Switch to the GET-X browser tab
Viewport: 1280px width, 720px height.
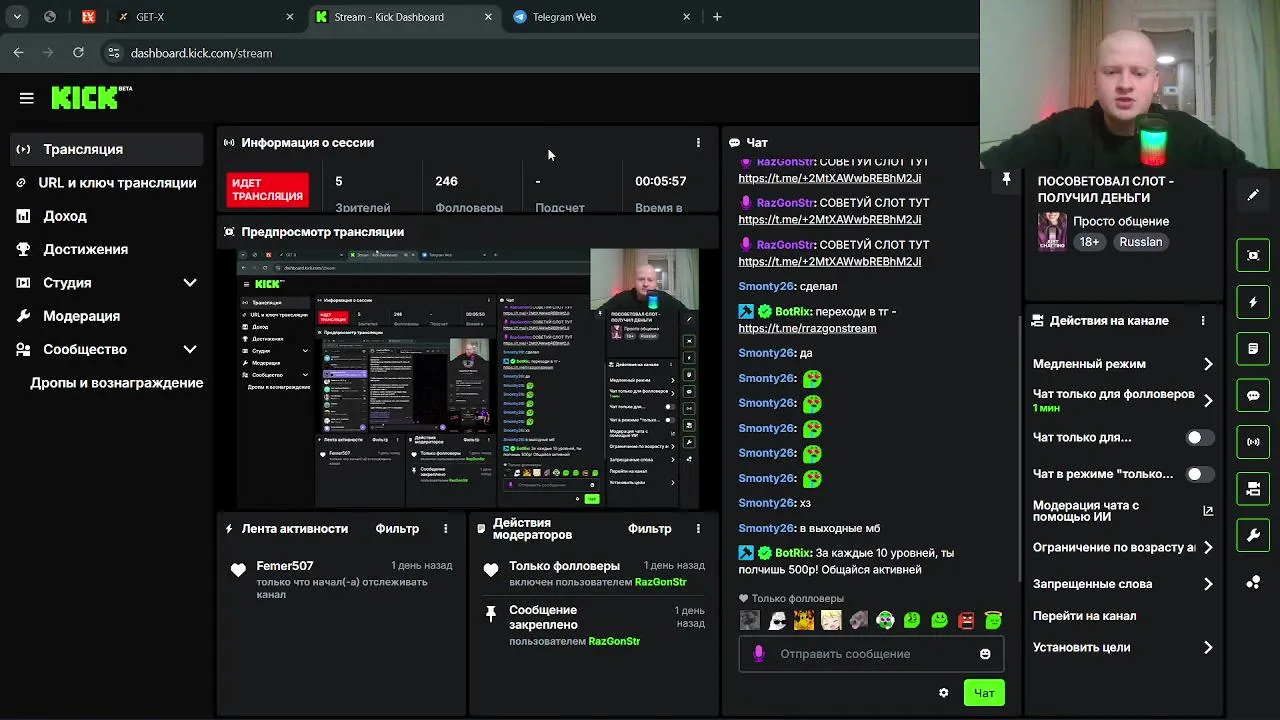(x=204, y=17)
